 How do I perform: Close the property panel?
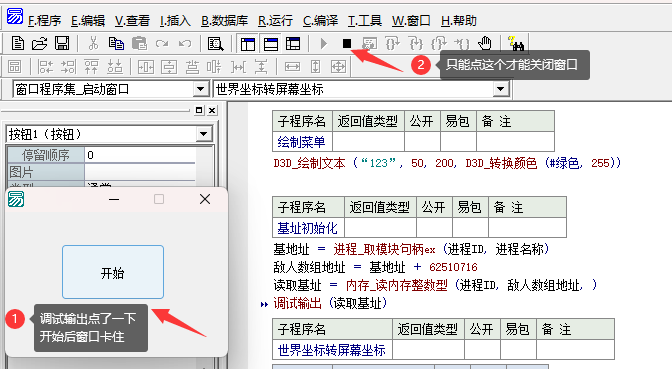click(212, 110)
